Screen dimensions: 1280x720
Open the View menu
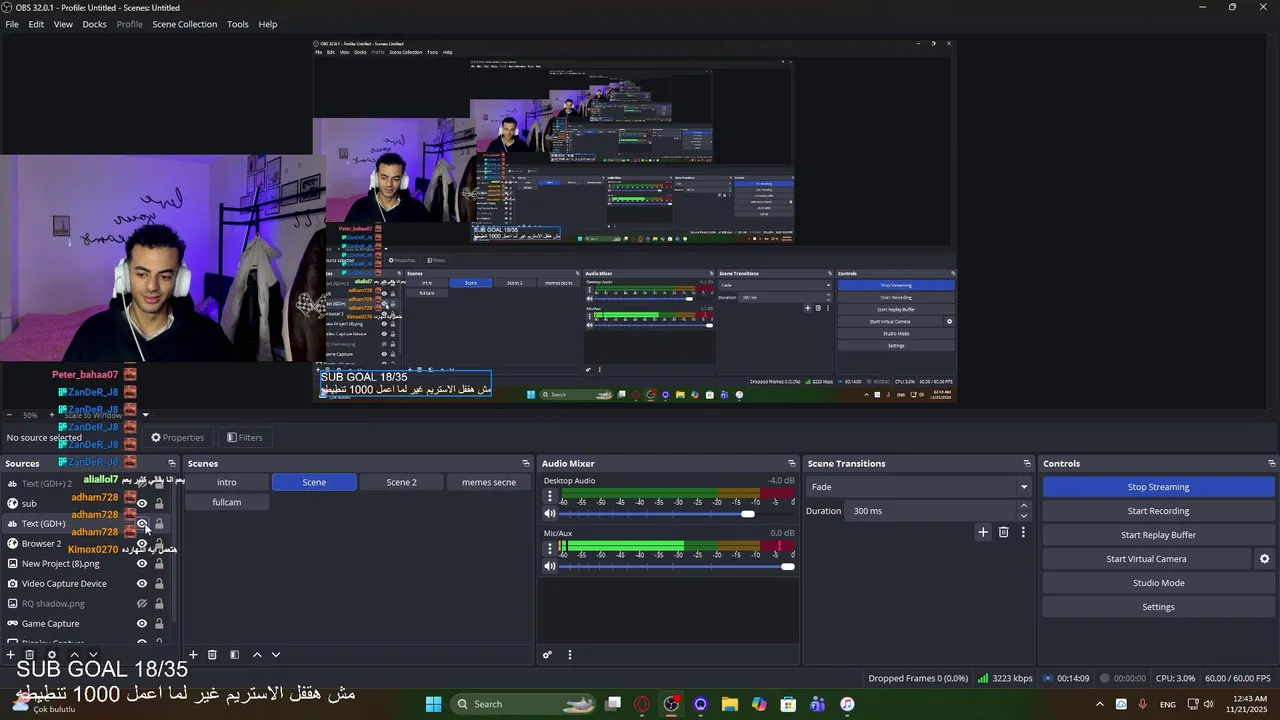click(63, 24)
